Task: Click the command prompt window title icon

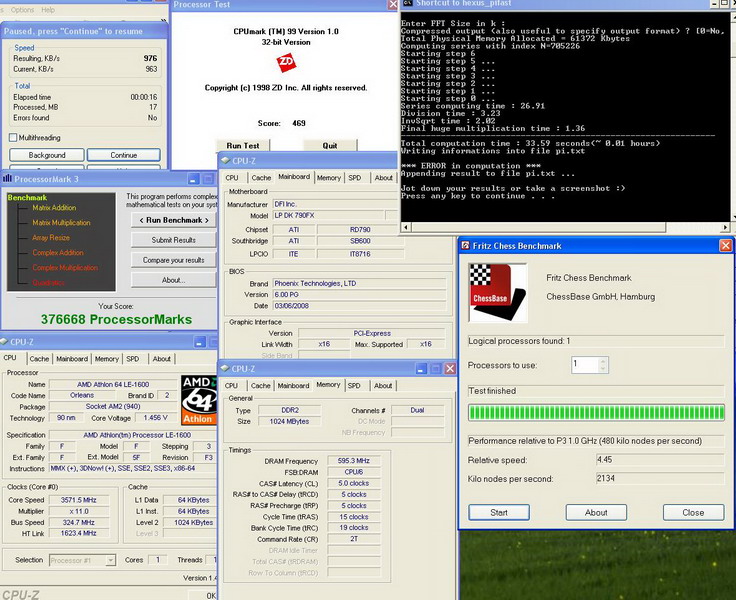Action: pos(407,3)
